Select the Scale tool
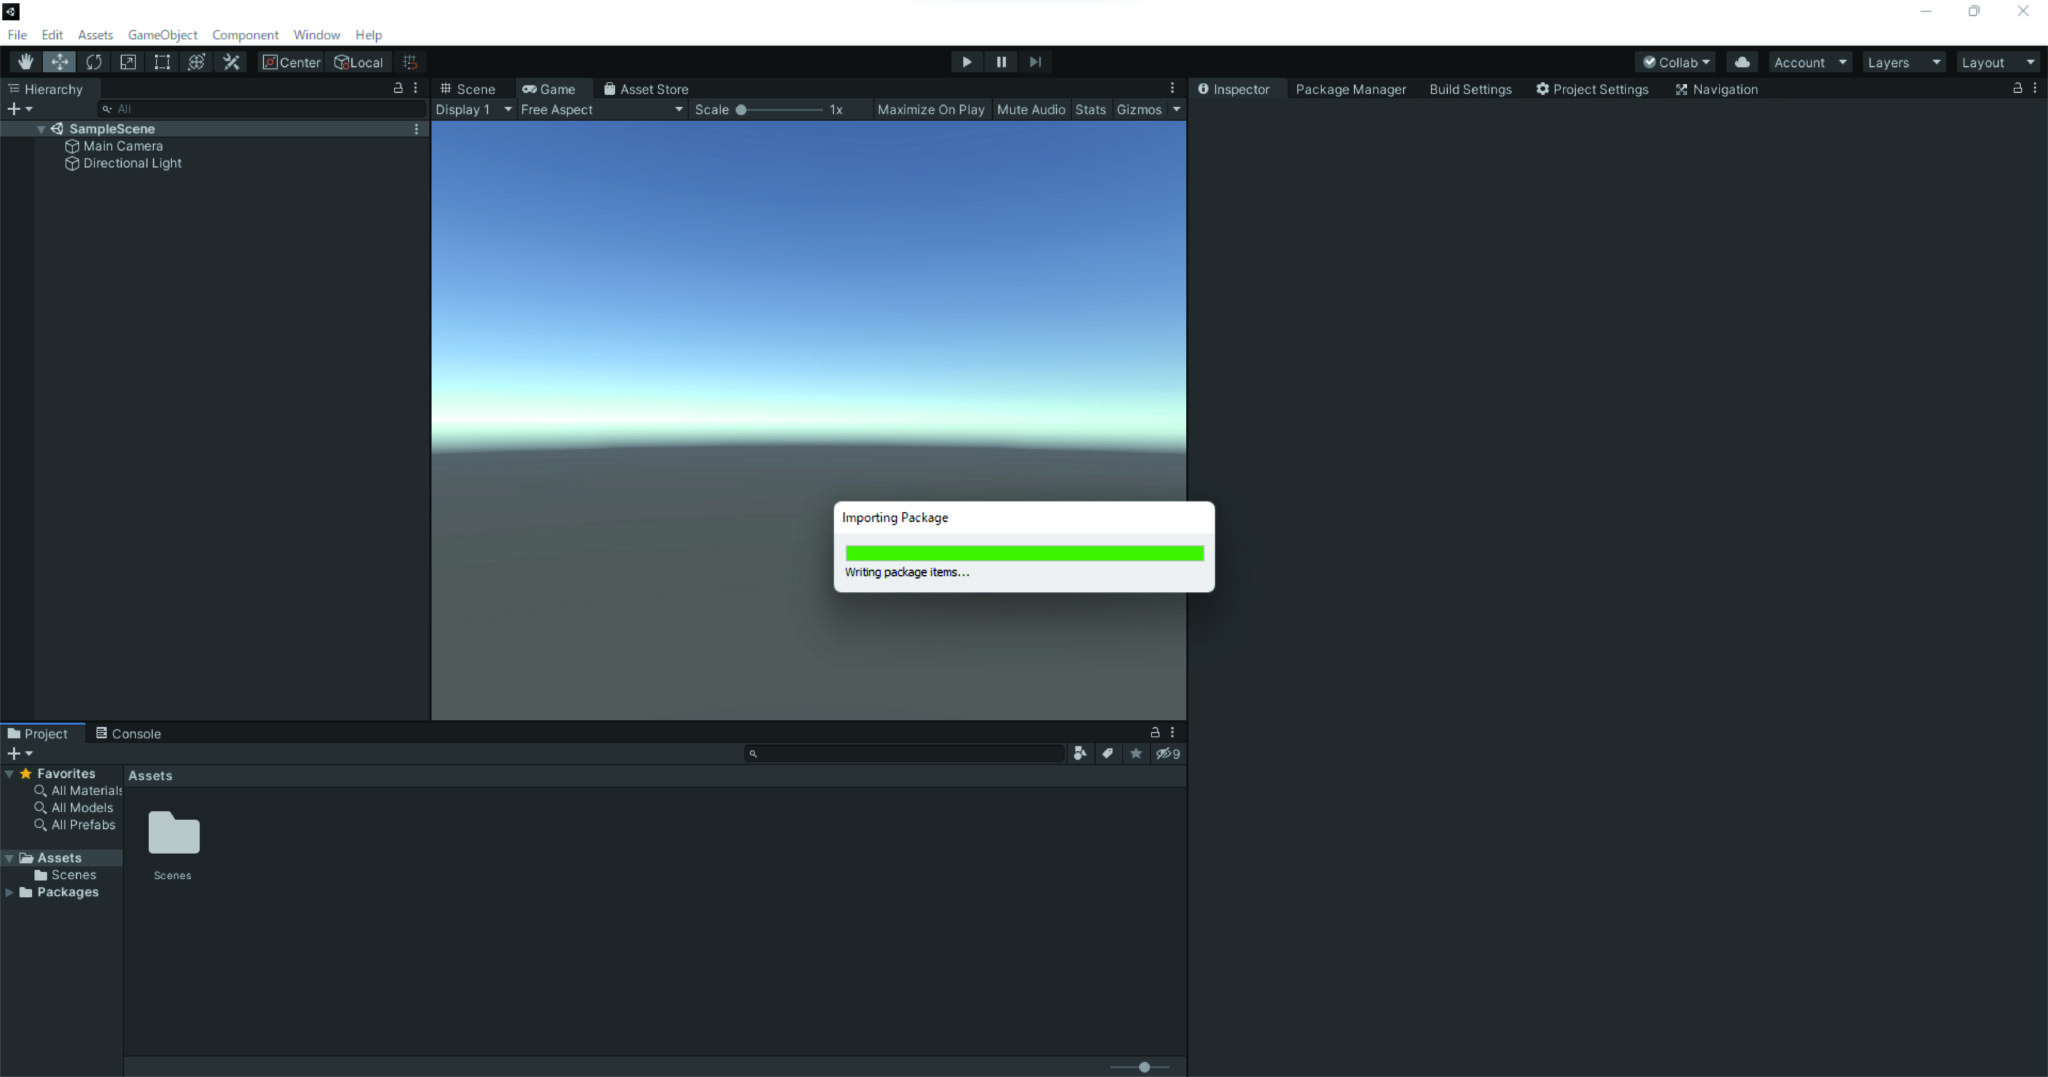Viewport: 2048px width, 1077px height. click(x=128, y=61)
